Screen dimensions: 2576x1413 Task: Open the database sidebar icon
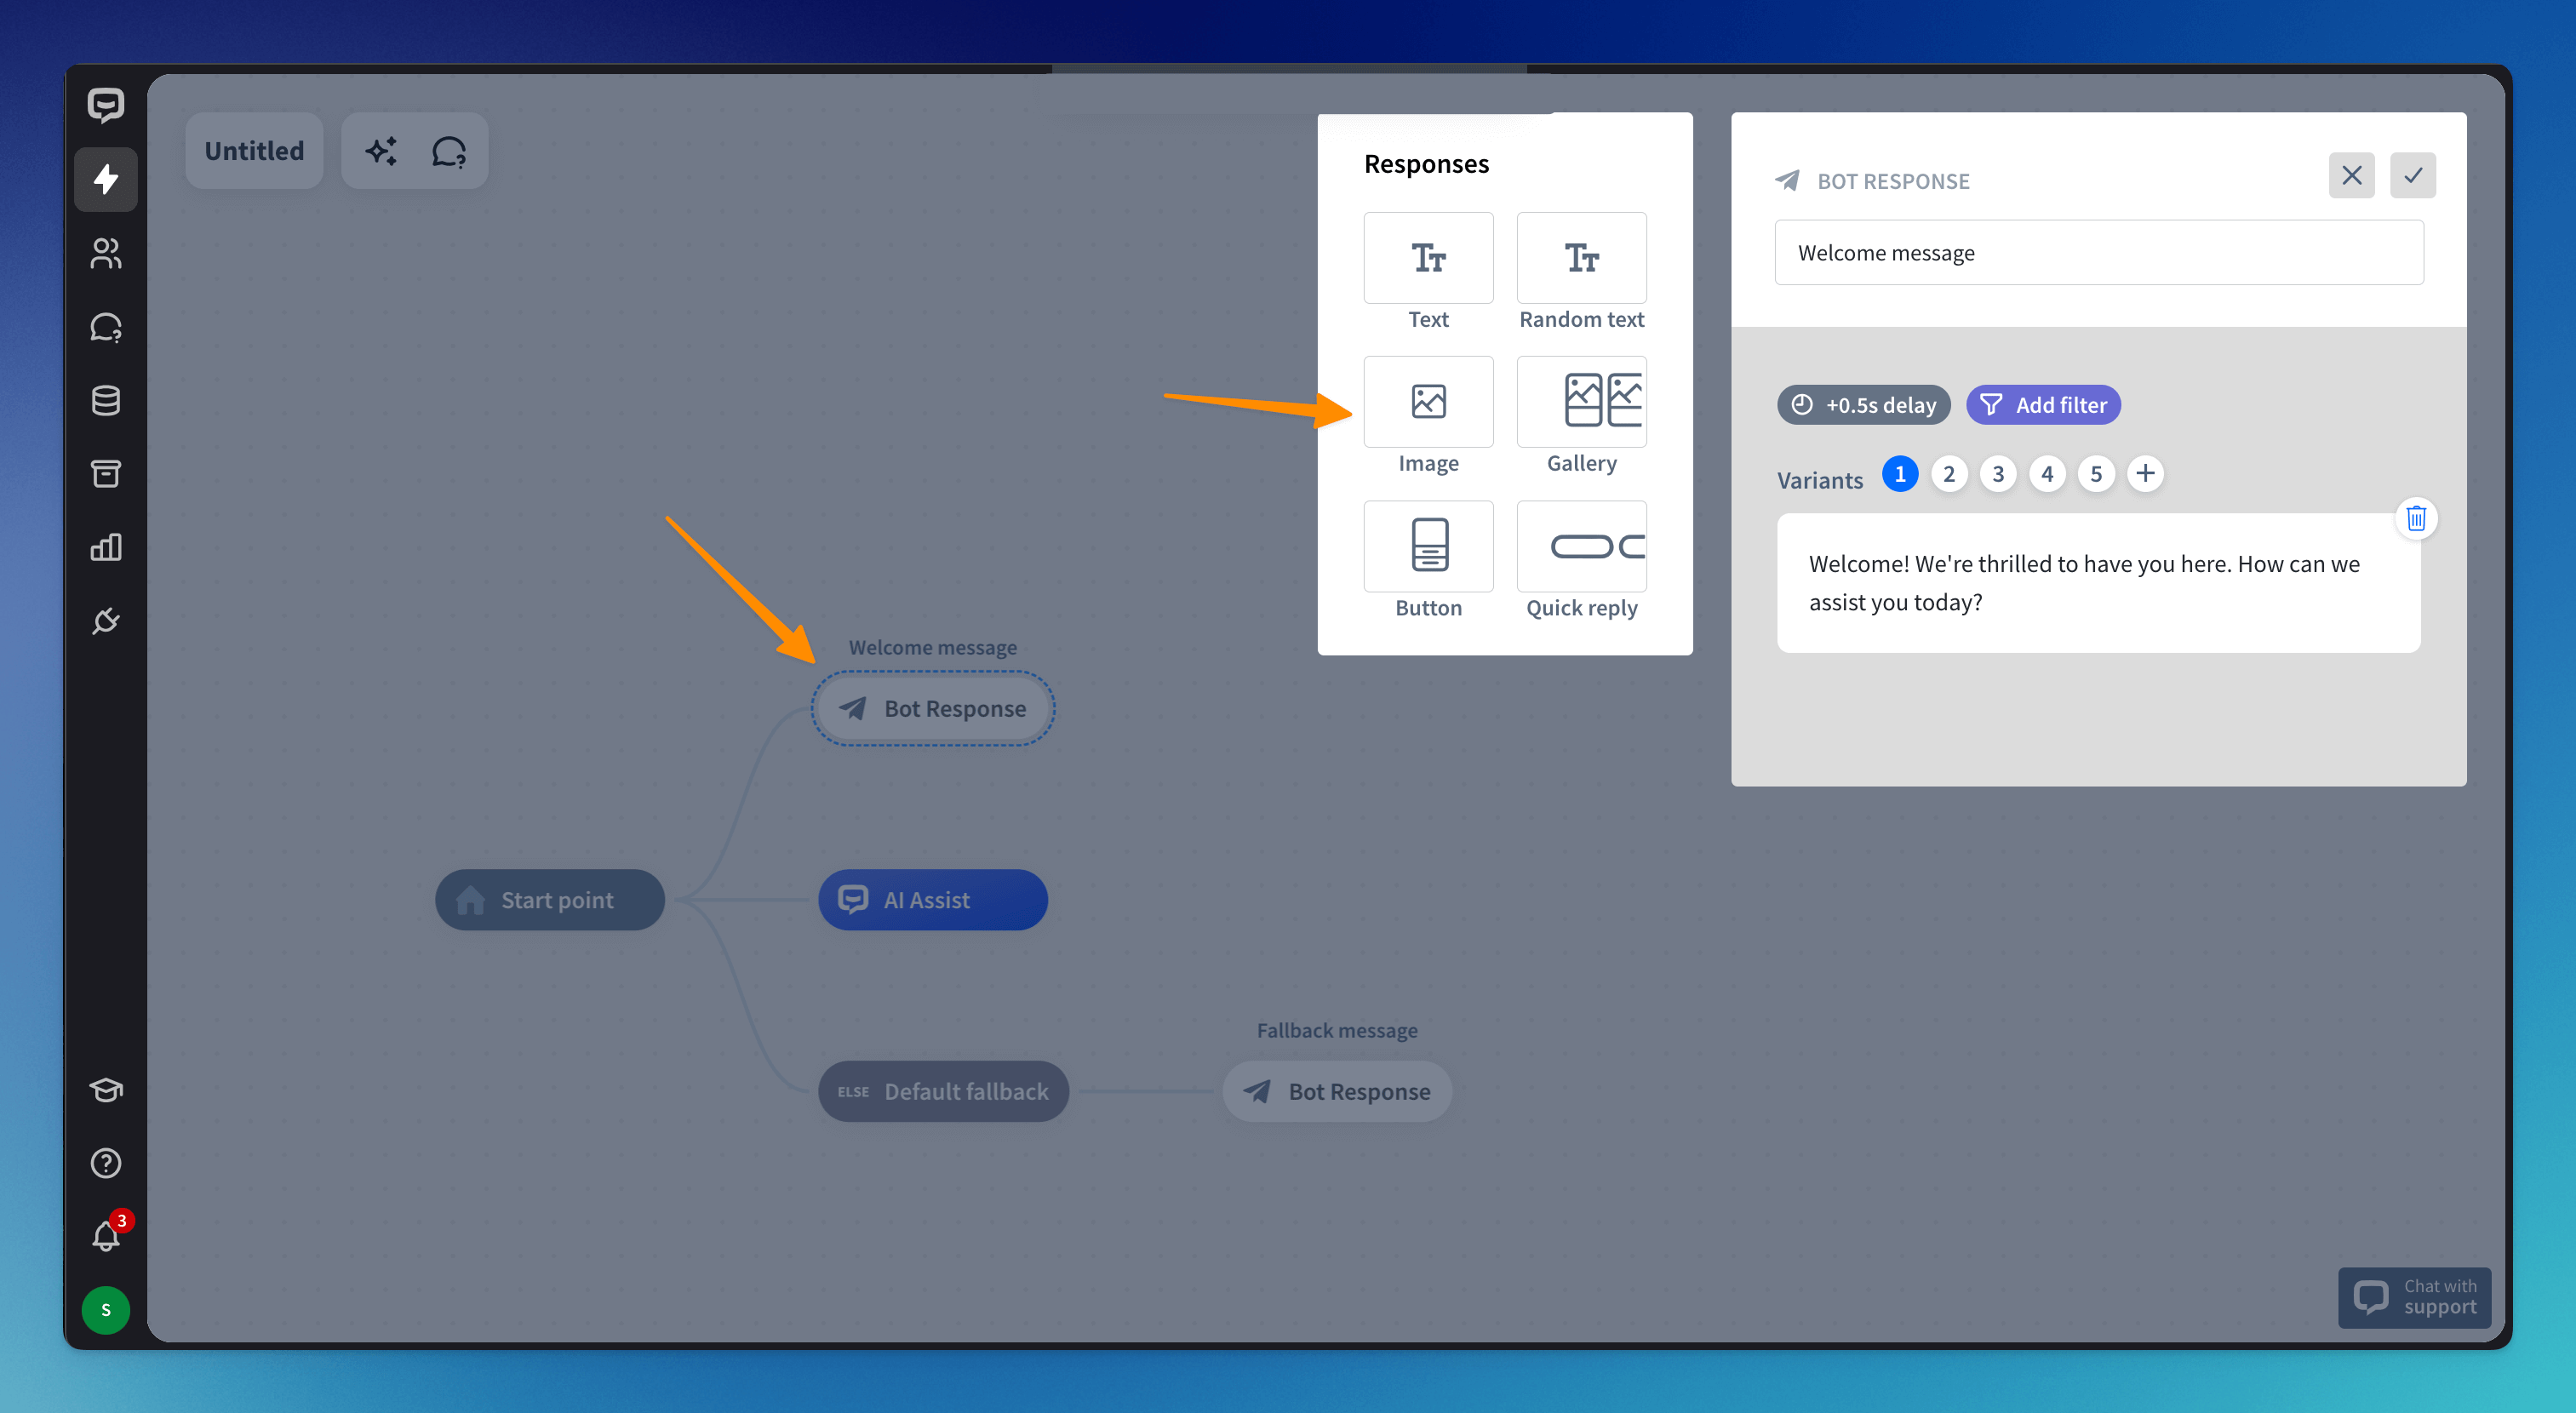point(105,401)
